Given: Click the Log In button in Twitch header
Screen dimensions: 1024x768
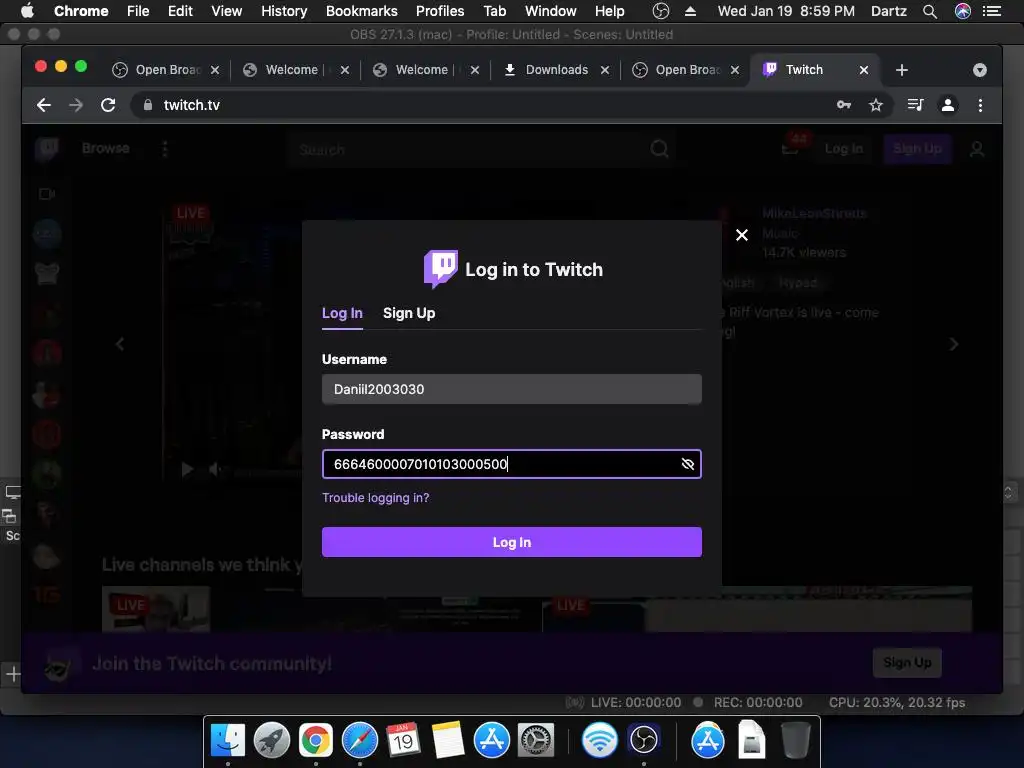Looking at the screenshot, I should pos(843,149).
